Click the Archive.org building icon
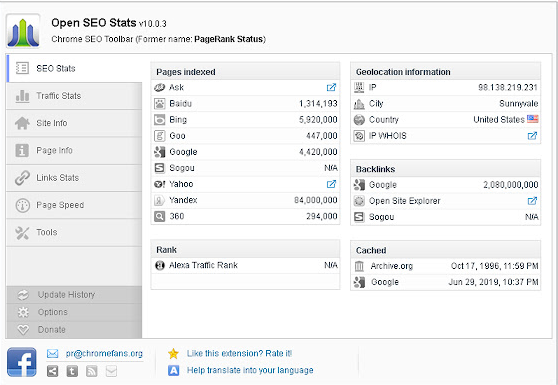 [x=359, y=266]
